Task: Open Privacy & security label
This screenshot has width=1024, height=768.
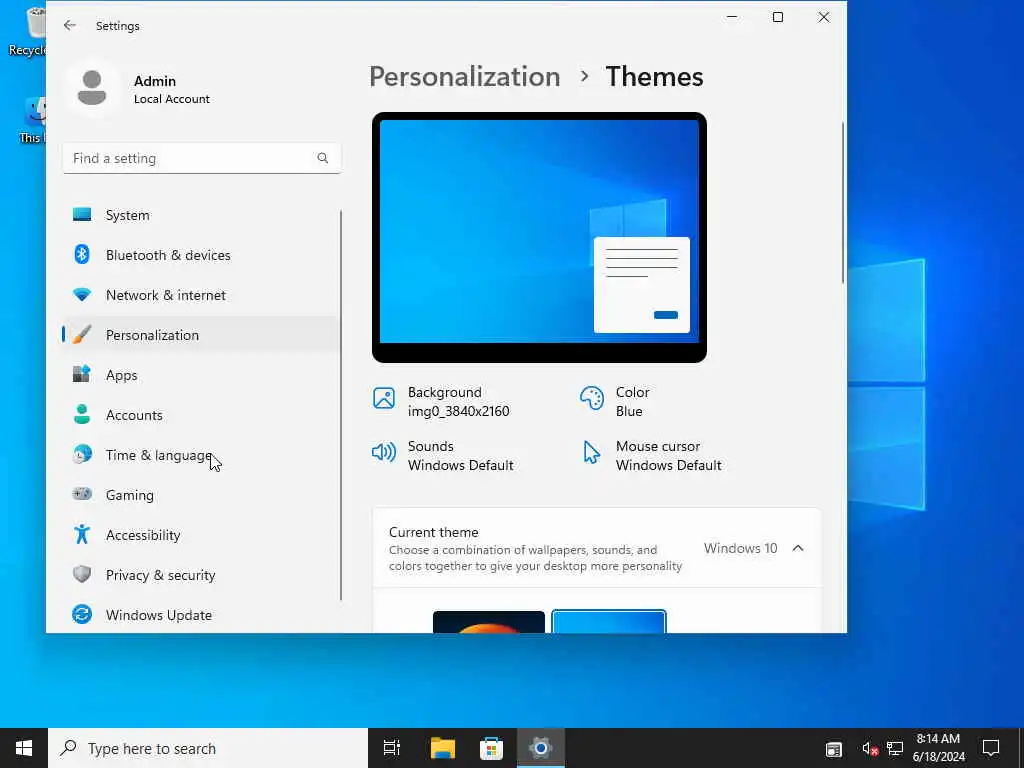Action: click(161, 575)
